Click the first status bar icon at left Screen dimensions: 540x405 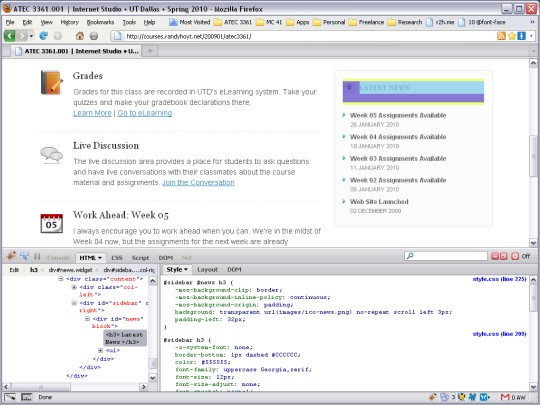(x=10, y=397)
